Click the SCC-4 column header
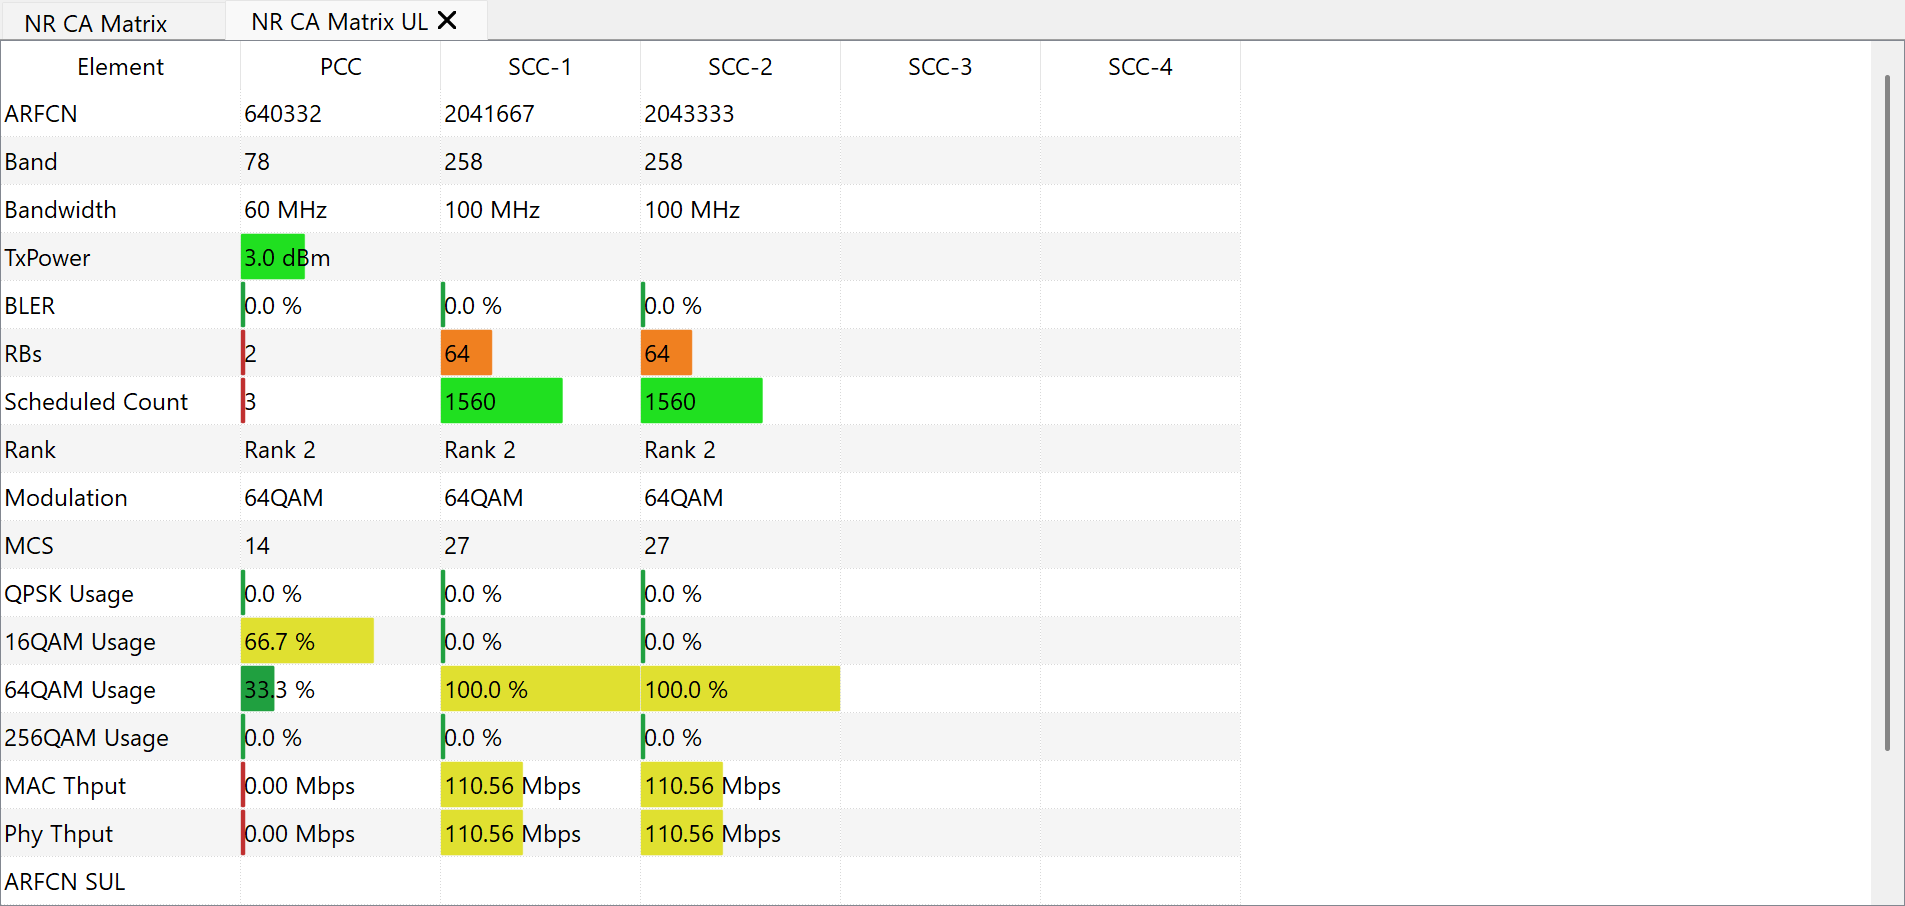 pos(1140,67)
